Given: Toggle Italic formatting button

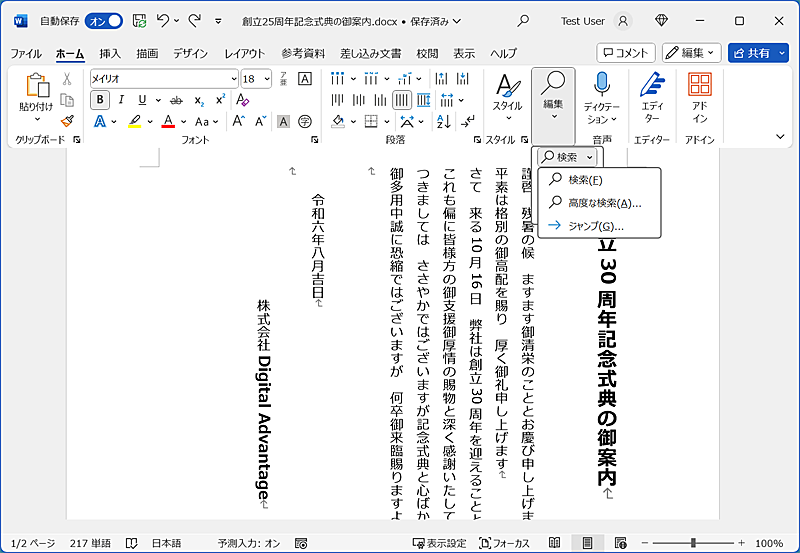Looking at the screenshot, I should point(121,100).
